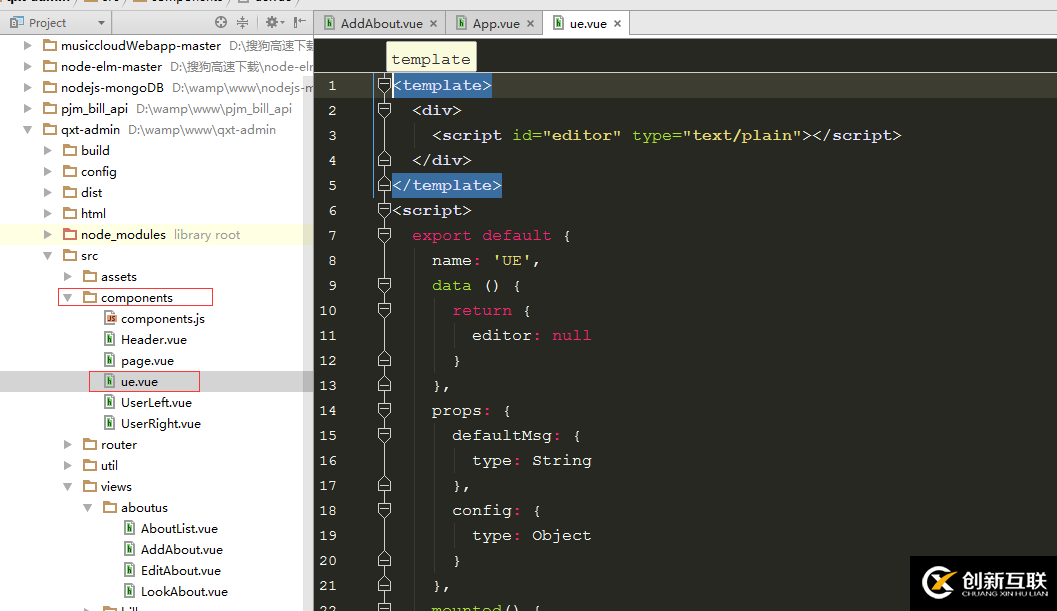Image resolution: width=1057 pixels, height=611 pixels.
Task: Fold the template block at line 1
Action: click(x=384, y=86)
